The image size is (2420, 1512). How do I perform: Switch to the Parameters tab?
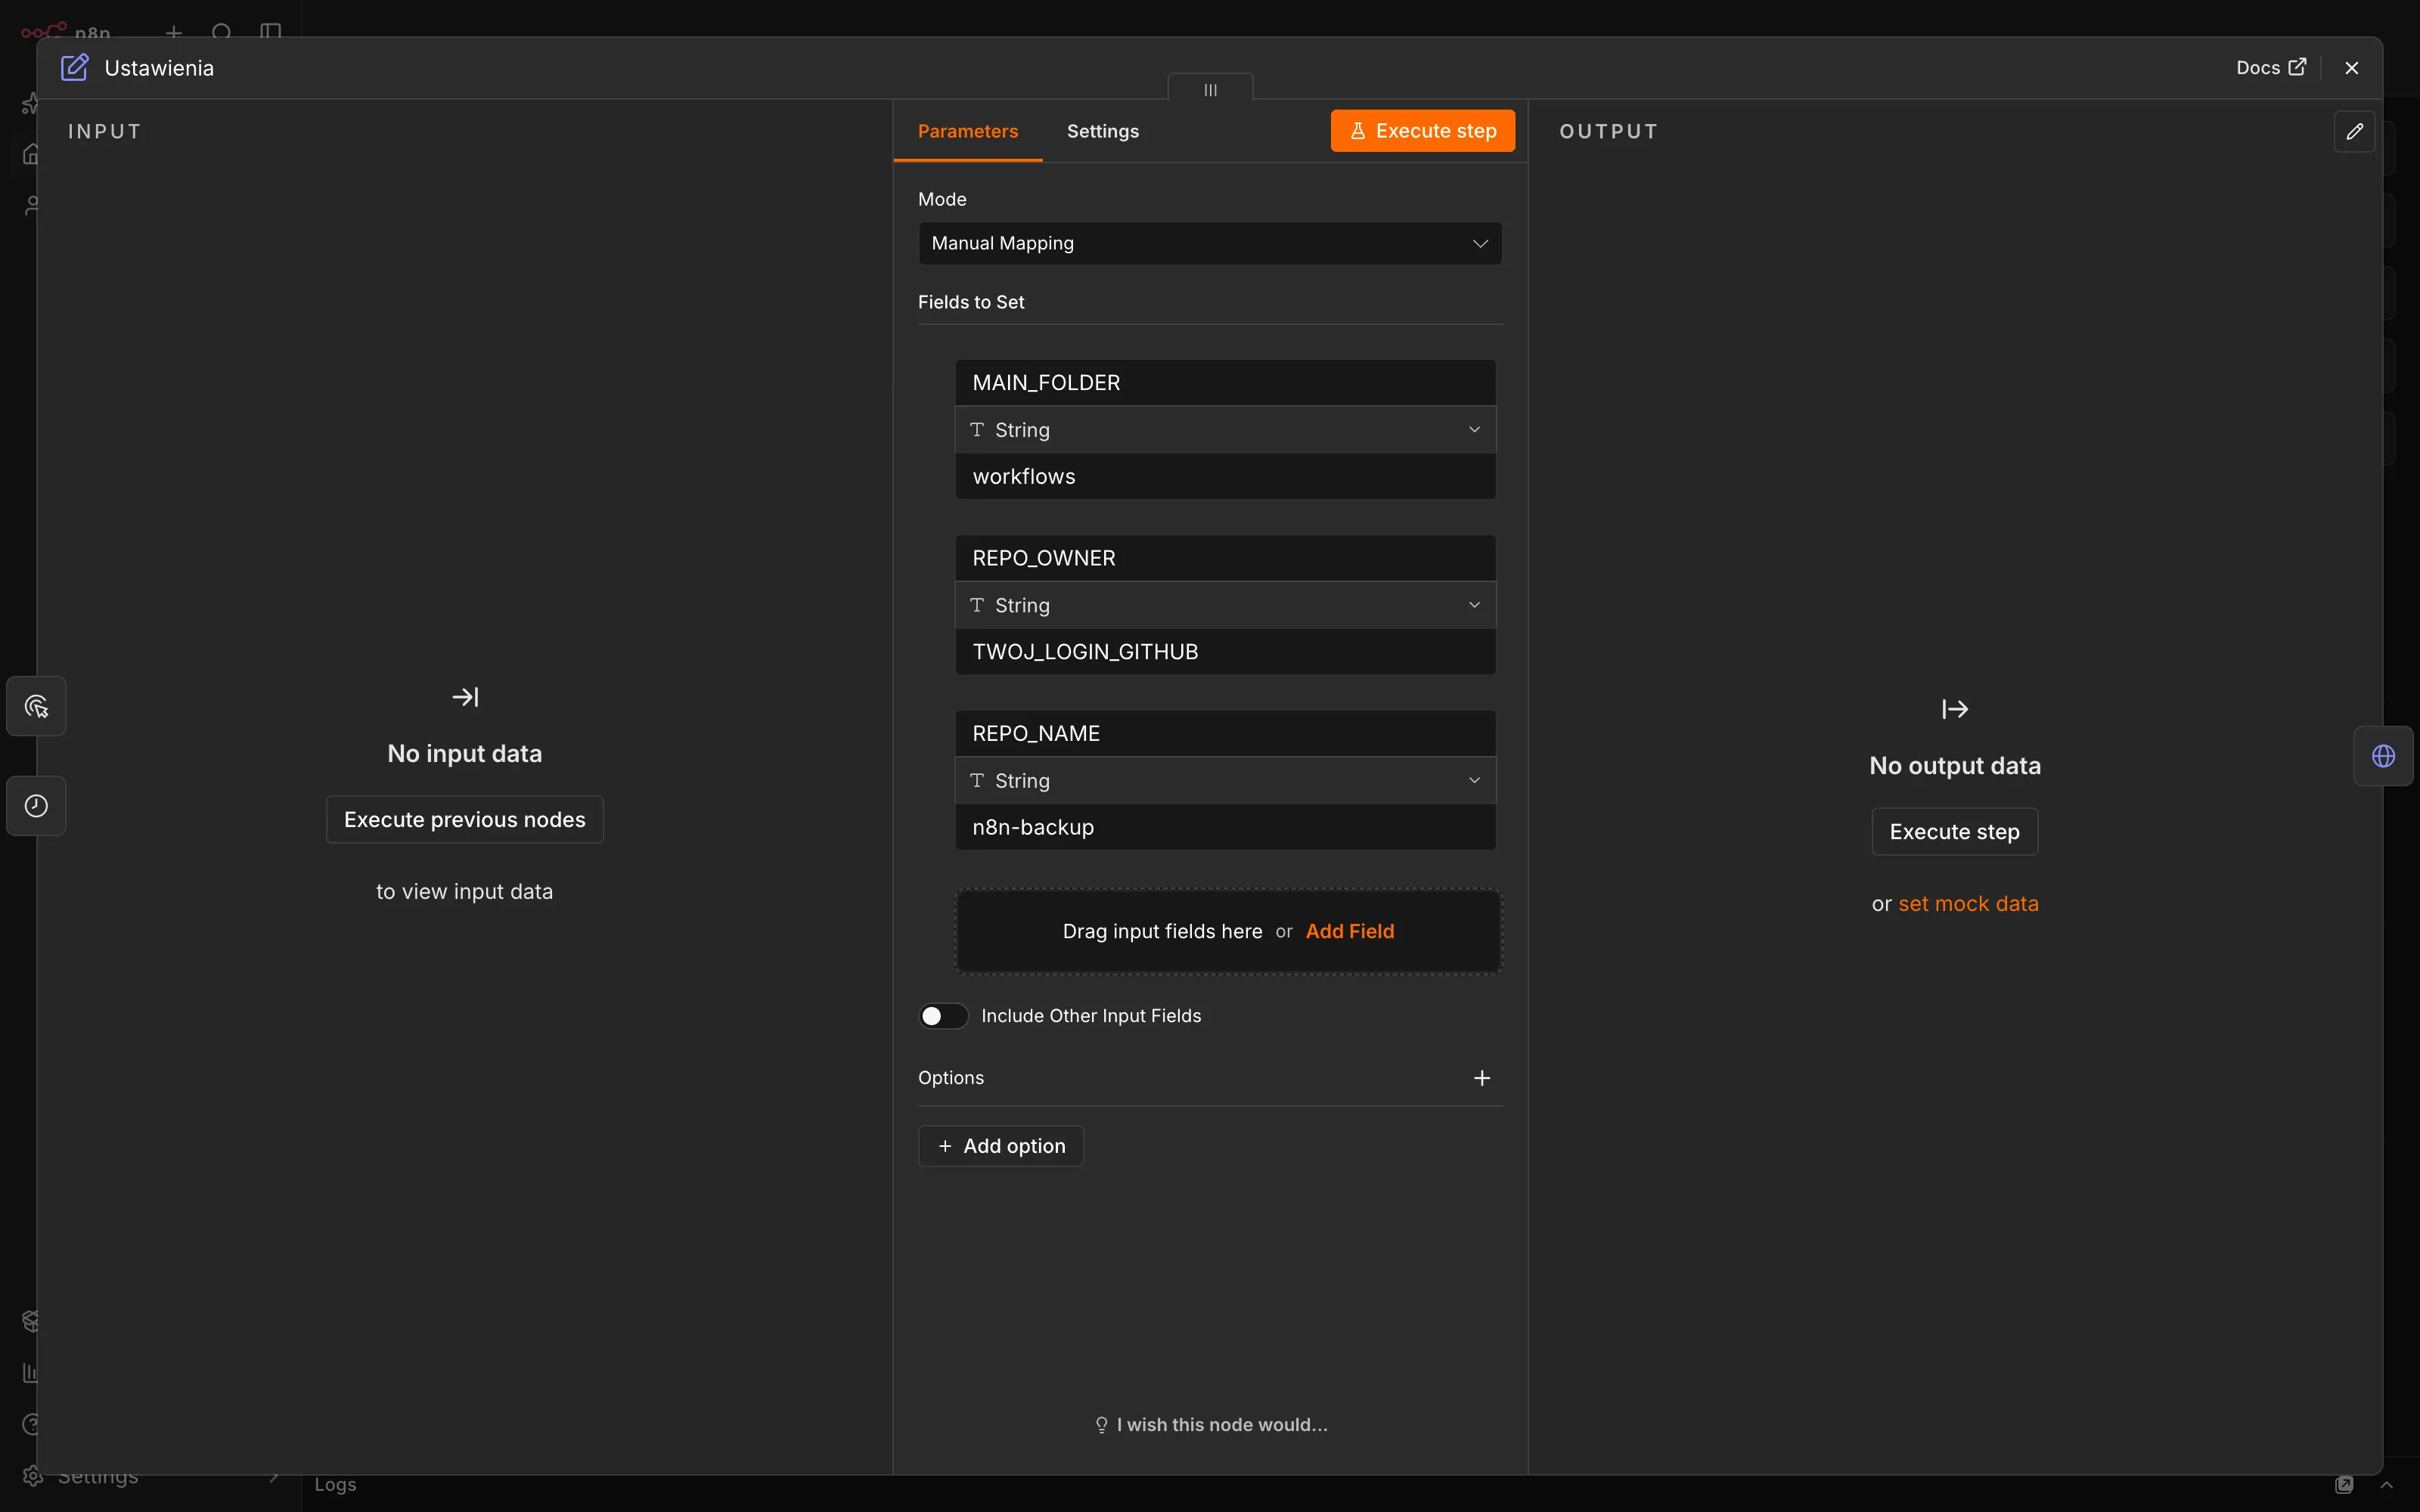(967, 131)
